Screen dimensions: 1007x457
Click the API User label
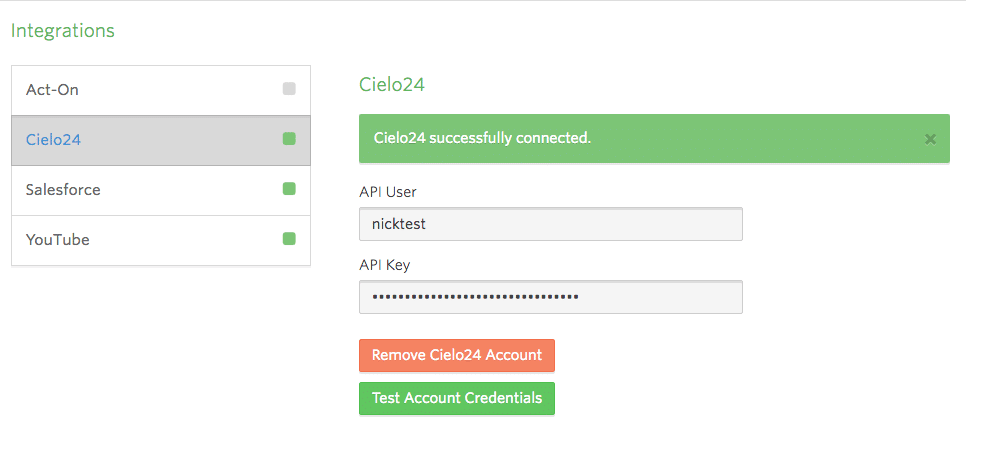pyautogui.click(x=387, y=192)
